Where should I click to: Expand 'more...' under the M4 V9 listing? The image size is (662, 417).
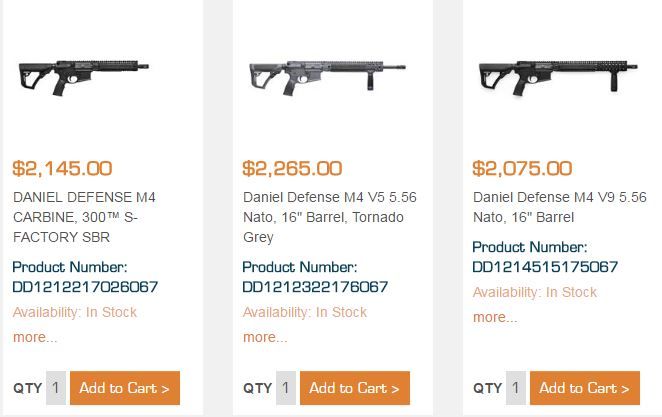(495, 317)
